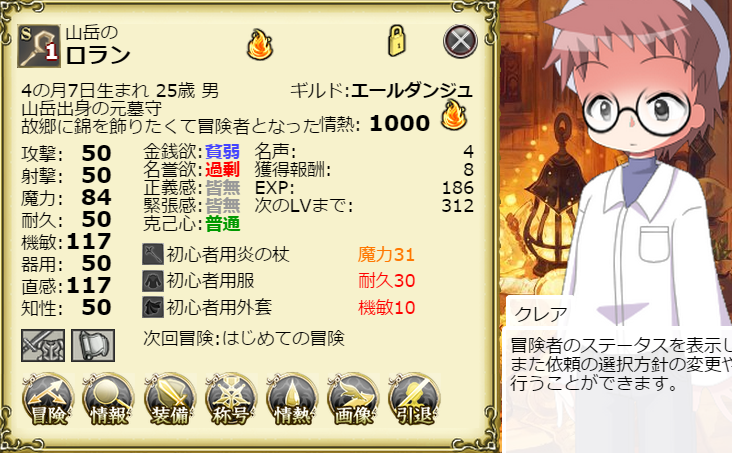This screenshot has height=453, width=732.
Task: Click the flame icon next to 1000
Action: (x=454, y=115)
